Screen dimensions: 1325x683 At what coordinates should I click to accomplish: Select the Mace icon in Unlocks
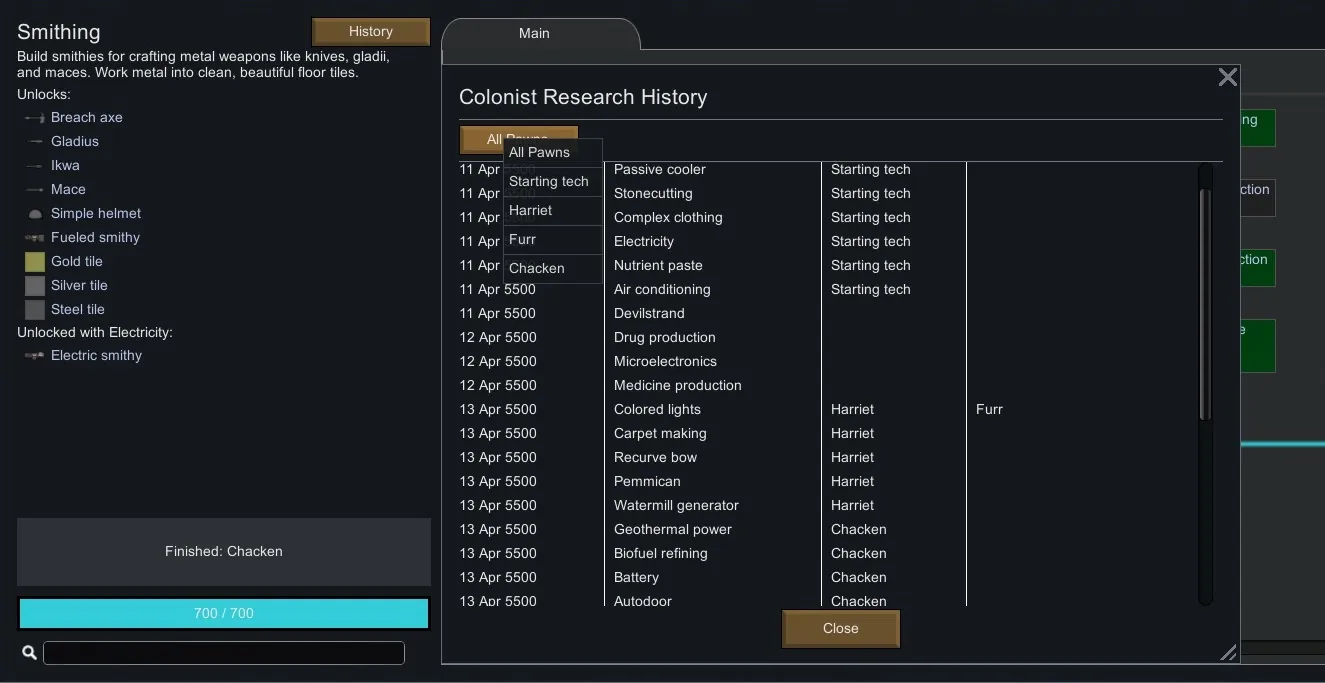tap(35, 190)
